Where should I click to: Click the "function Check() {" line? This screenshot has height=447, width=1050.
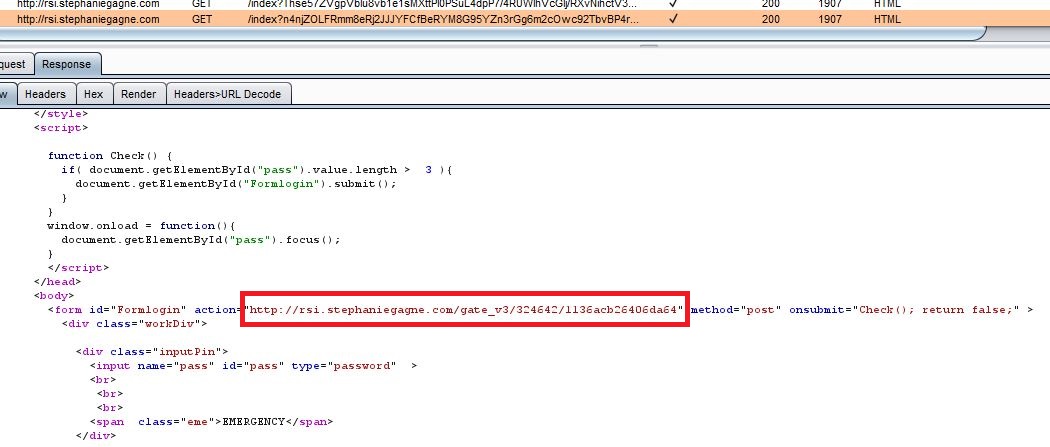click(110, 156)
